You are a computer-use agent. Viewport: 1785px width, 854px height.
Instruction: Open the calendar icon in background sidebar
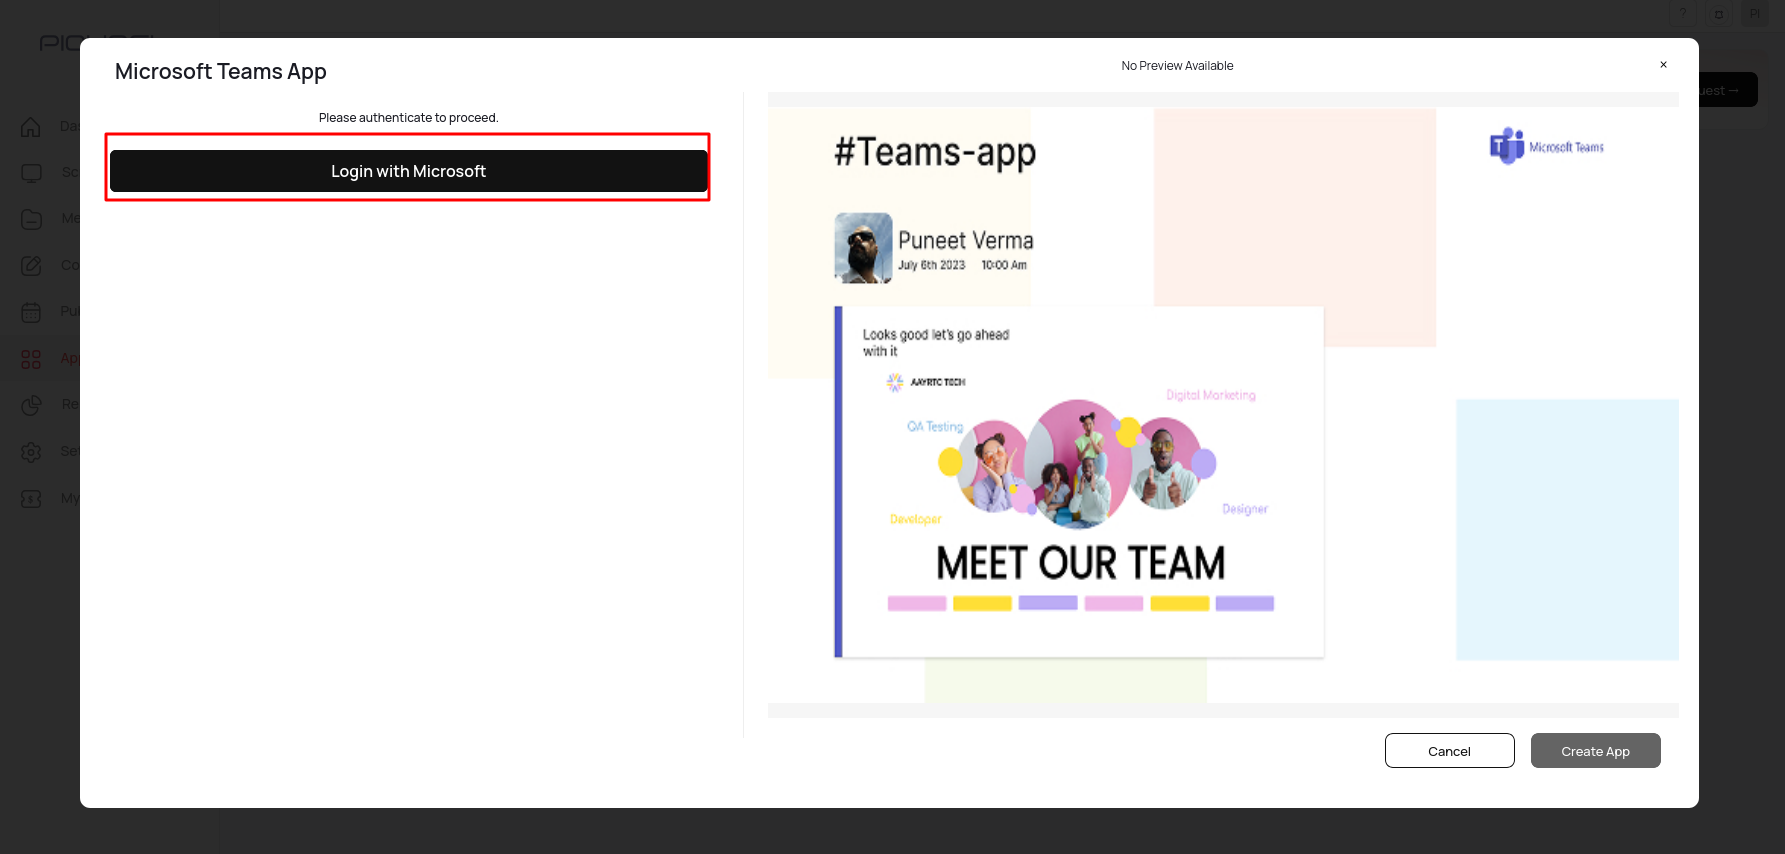[x=31, y=312]
